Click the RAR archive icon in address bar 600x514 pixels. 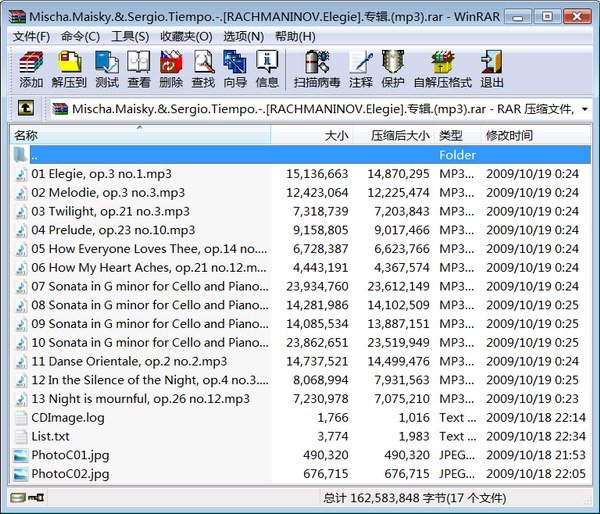(x=60, y=109)
